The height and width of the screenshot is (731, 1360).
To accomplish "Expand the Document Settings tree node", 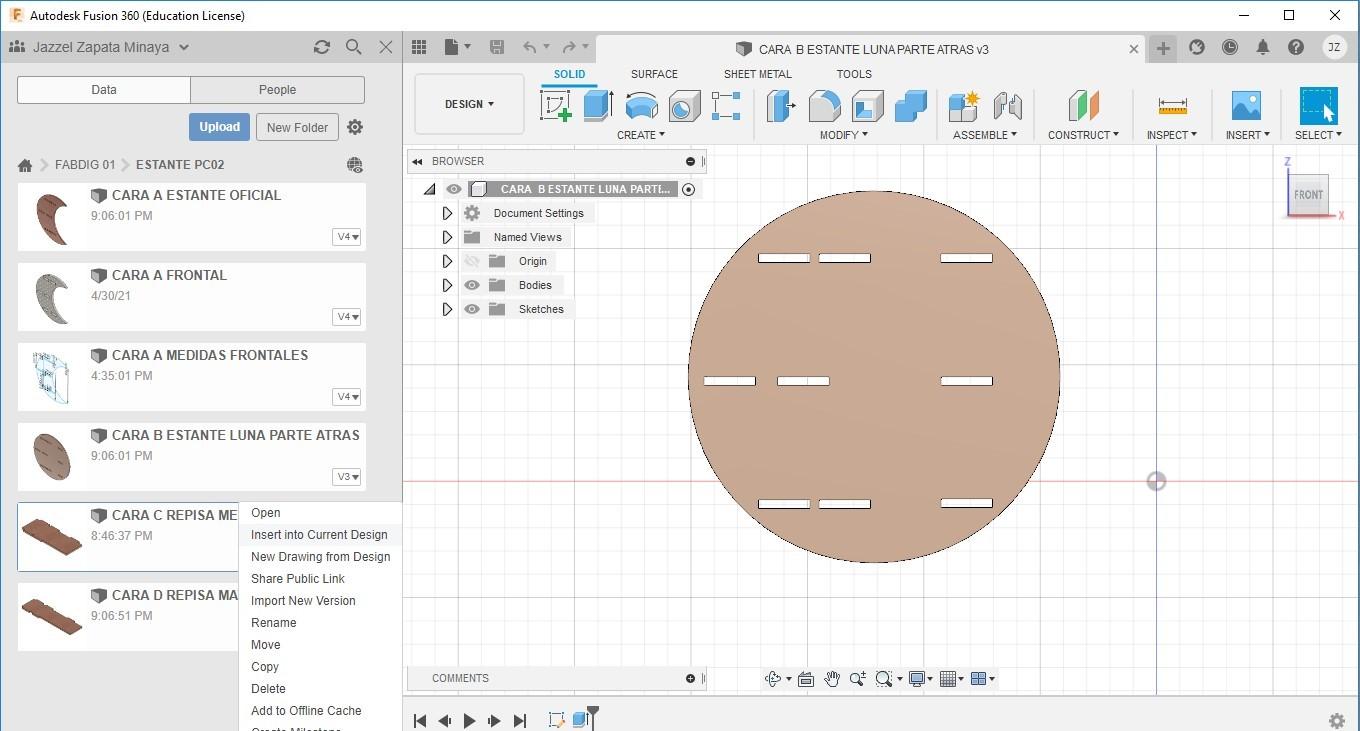I will tap(447, 213).
